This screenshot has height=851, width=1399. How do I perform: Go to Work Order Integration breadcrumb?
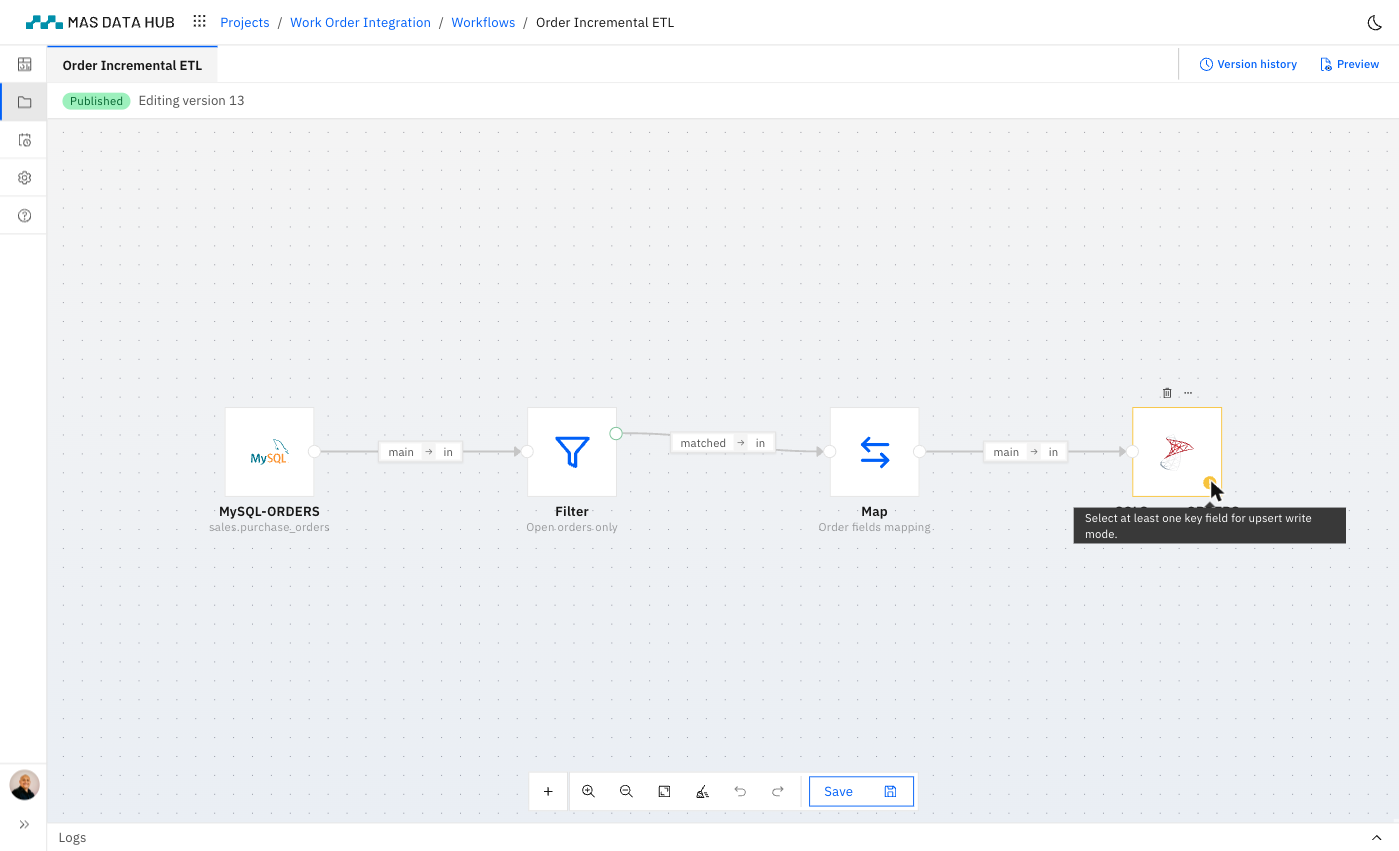coord(360,22)
